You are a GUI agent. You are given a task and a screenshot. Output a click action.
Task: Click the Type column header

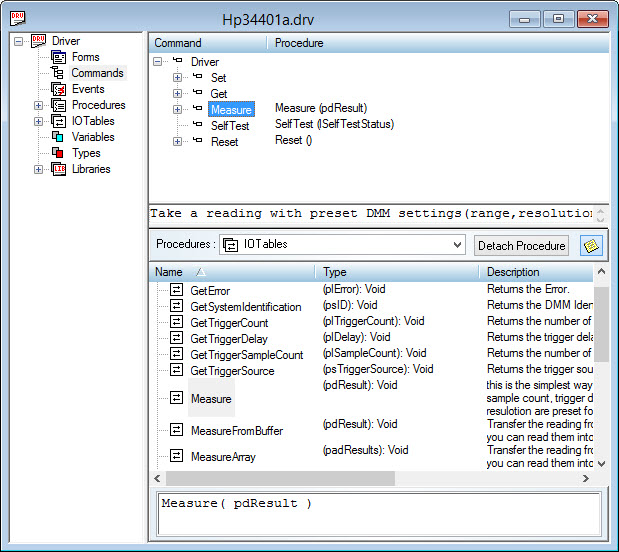[x=397, y=272]
